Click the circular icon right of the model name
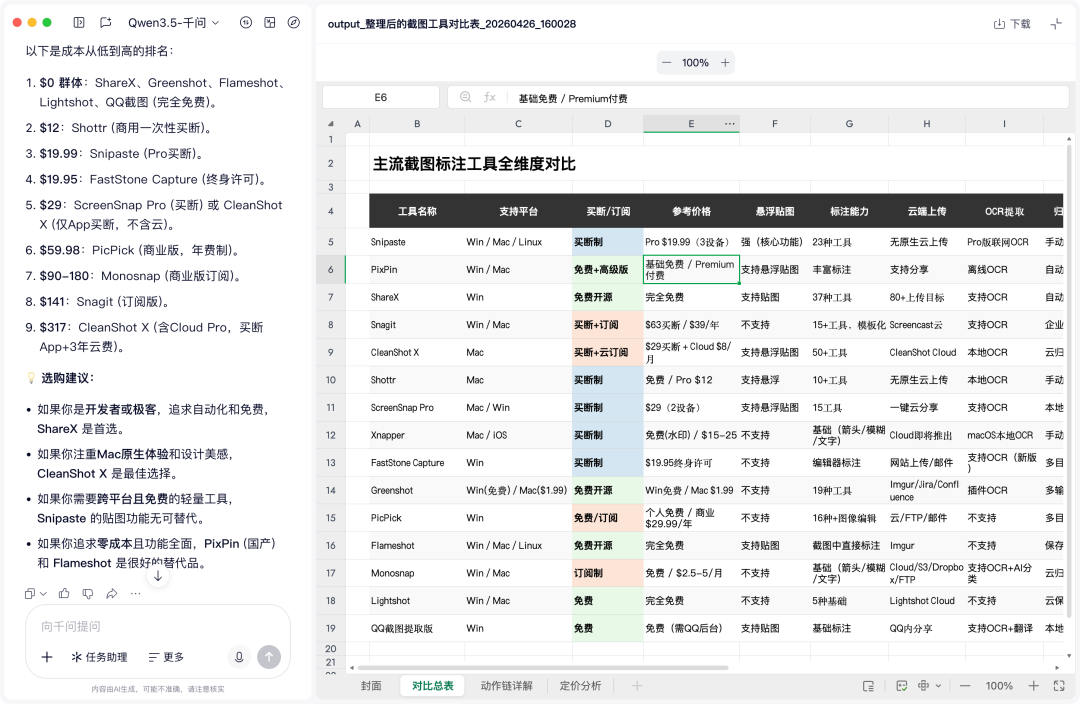The image size is (1080, 704). (246, 23)
